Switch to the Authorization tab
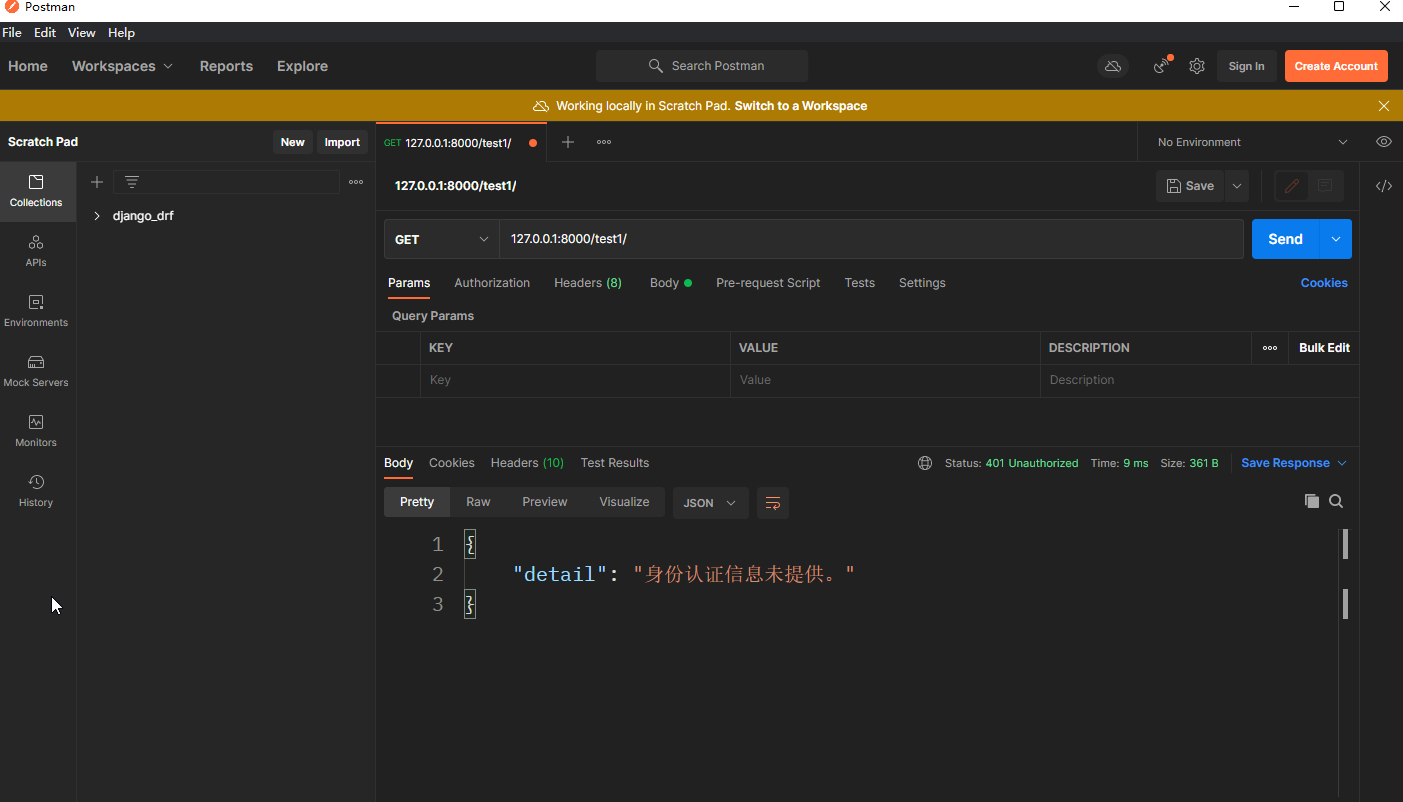The height and width of the screenshot is (802, 1403). pos(492,283)
